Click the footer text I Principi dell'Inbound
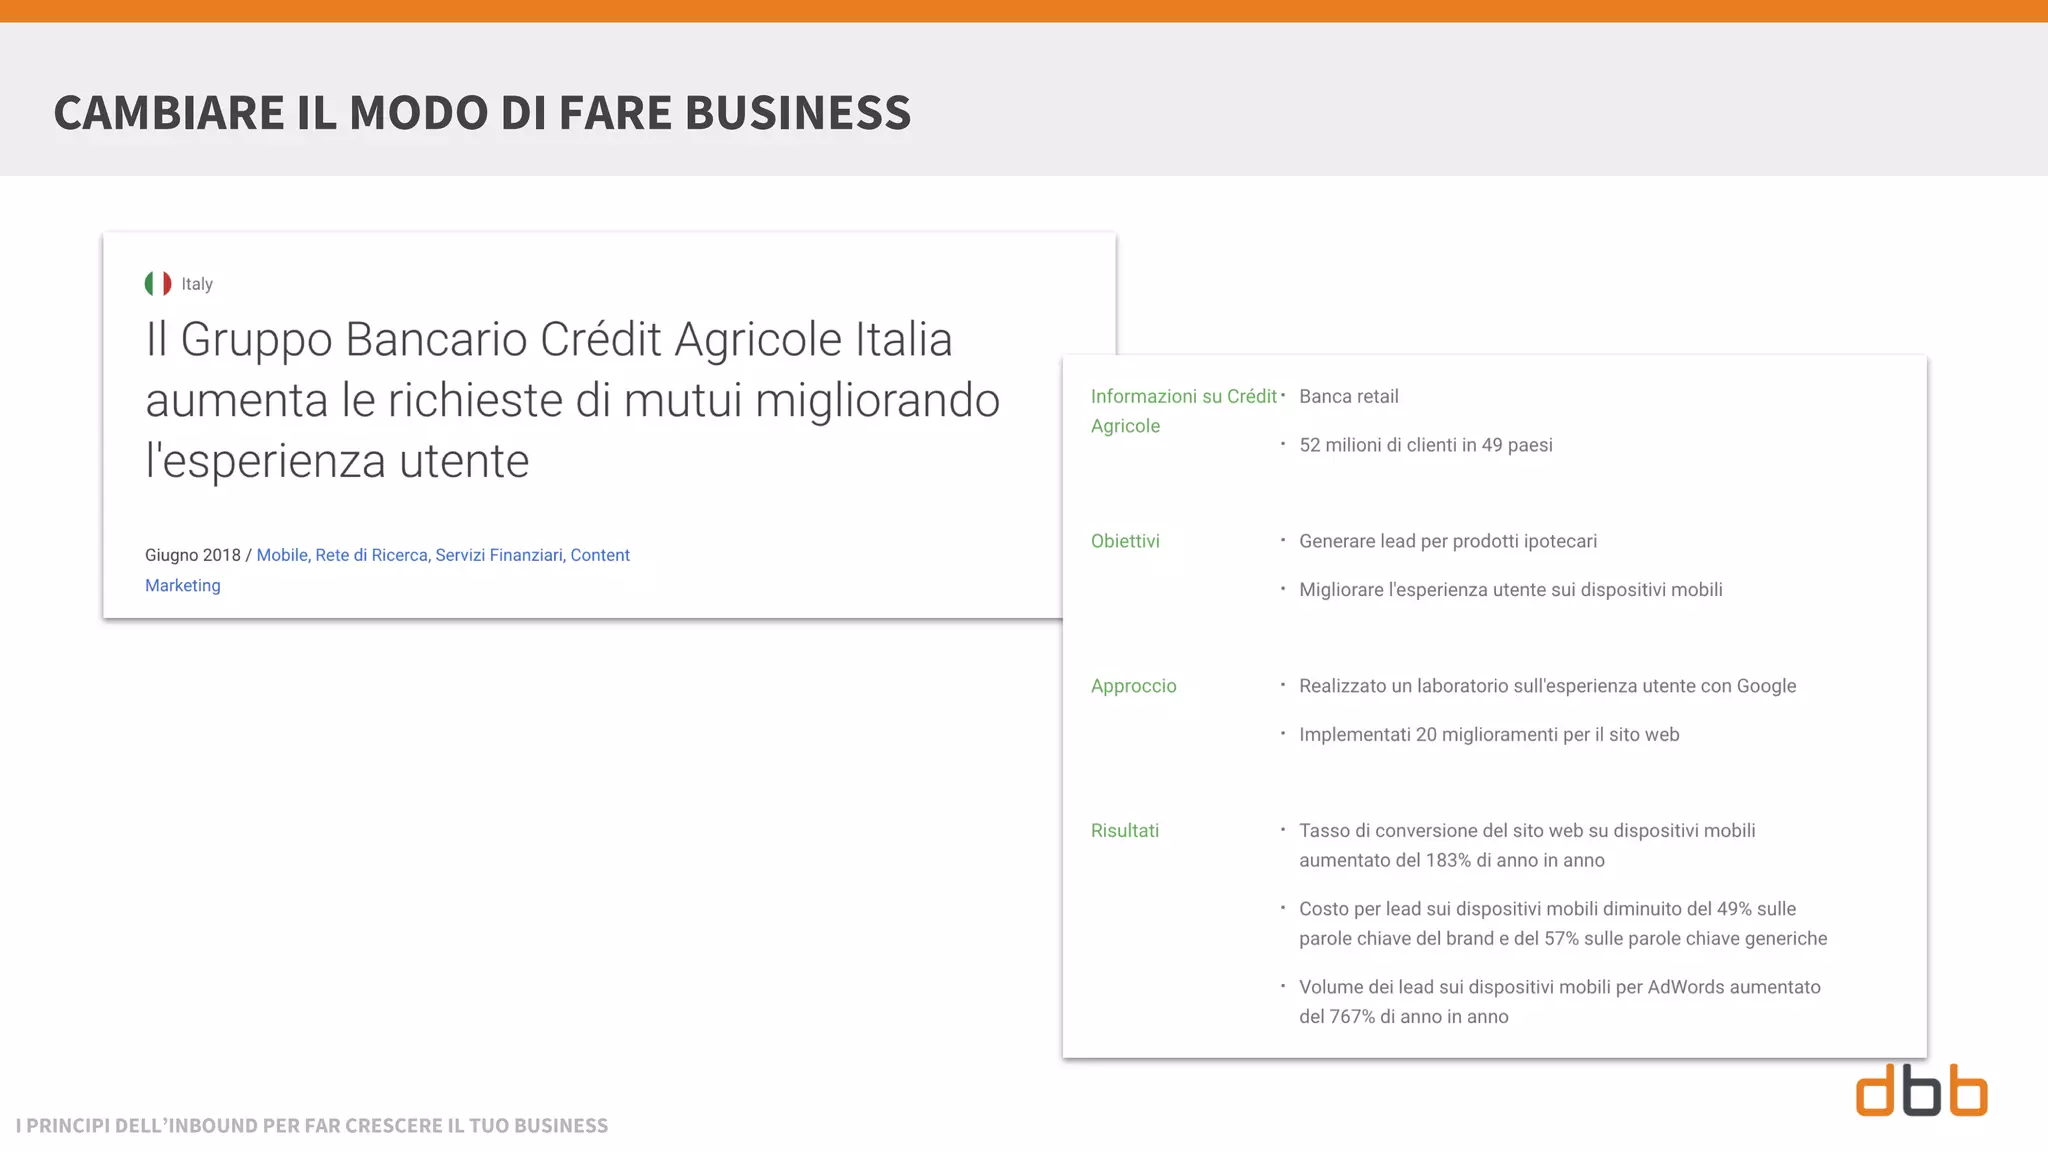The image size is (2048, 1152). click(x=312, y=1126)
